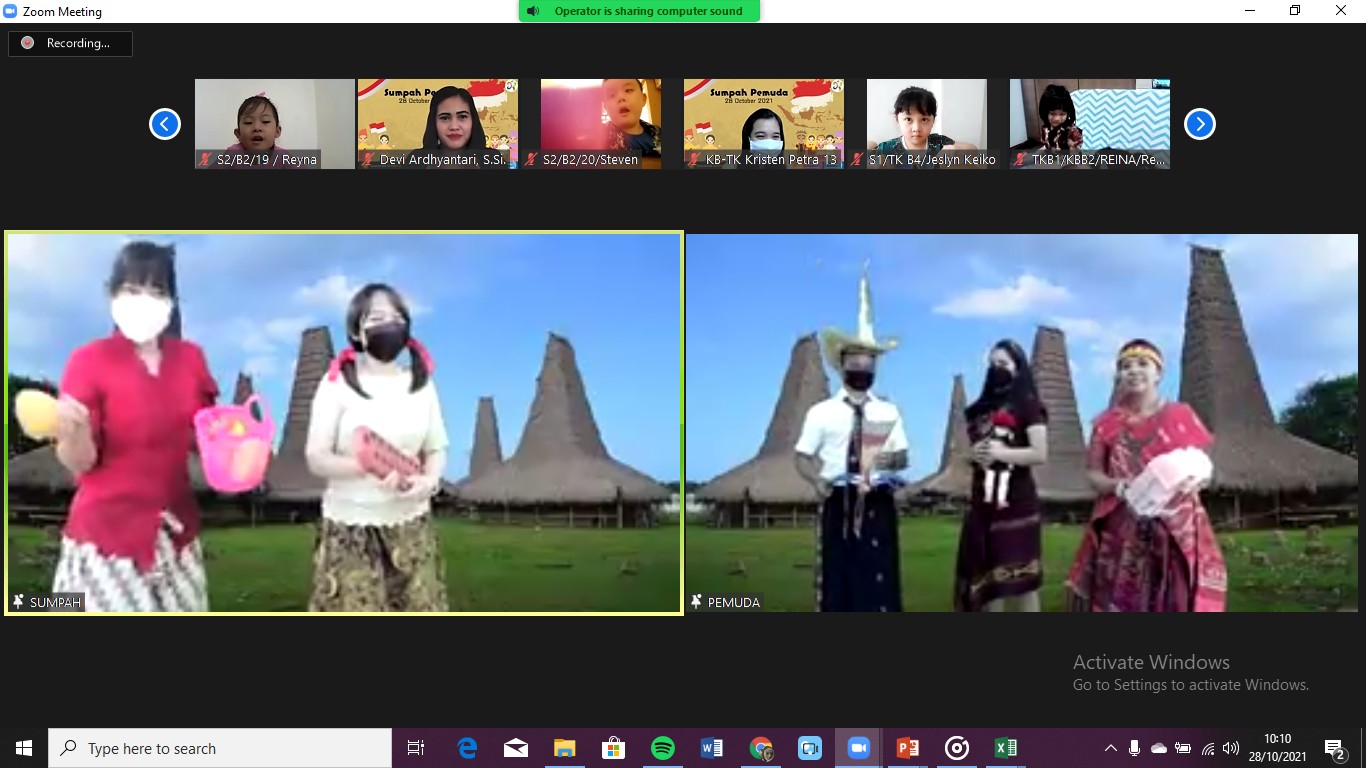Expand the system tray hidden icons
The image size is (1366, 768).
tap(1110, 748)
